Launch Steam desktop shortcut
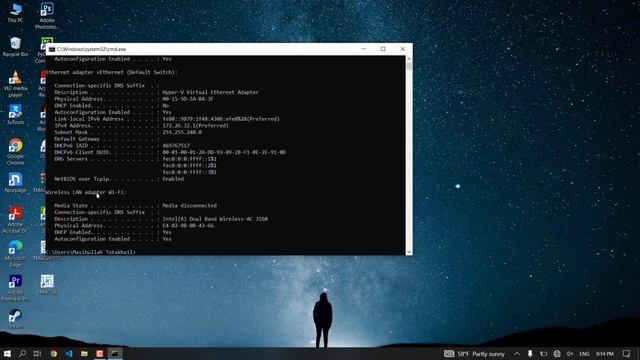The width and height of the screenshot is (640, 360). 15,319
